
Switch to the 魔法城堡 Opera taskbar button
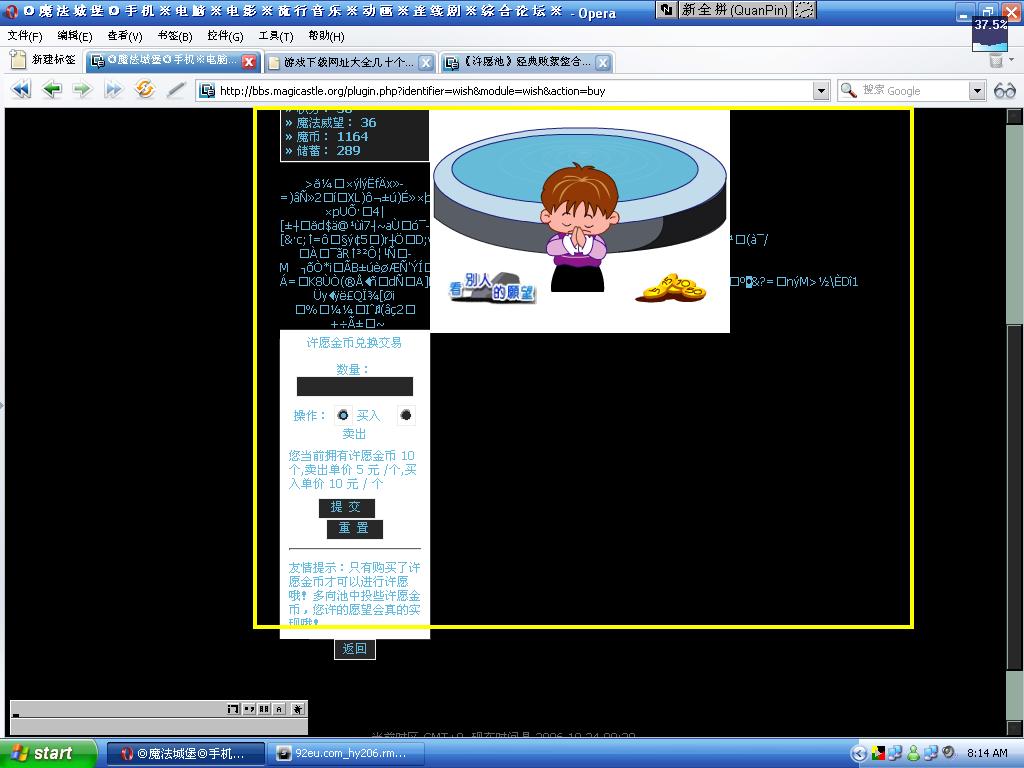pyautogui.click(x=185, y=754)
